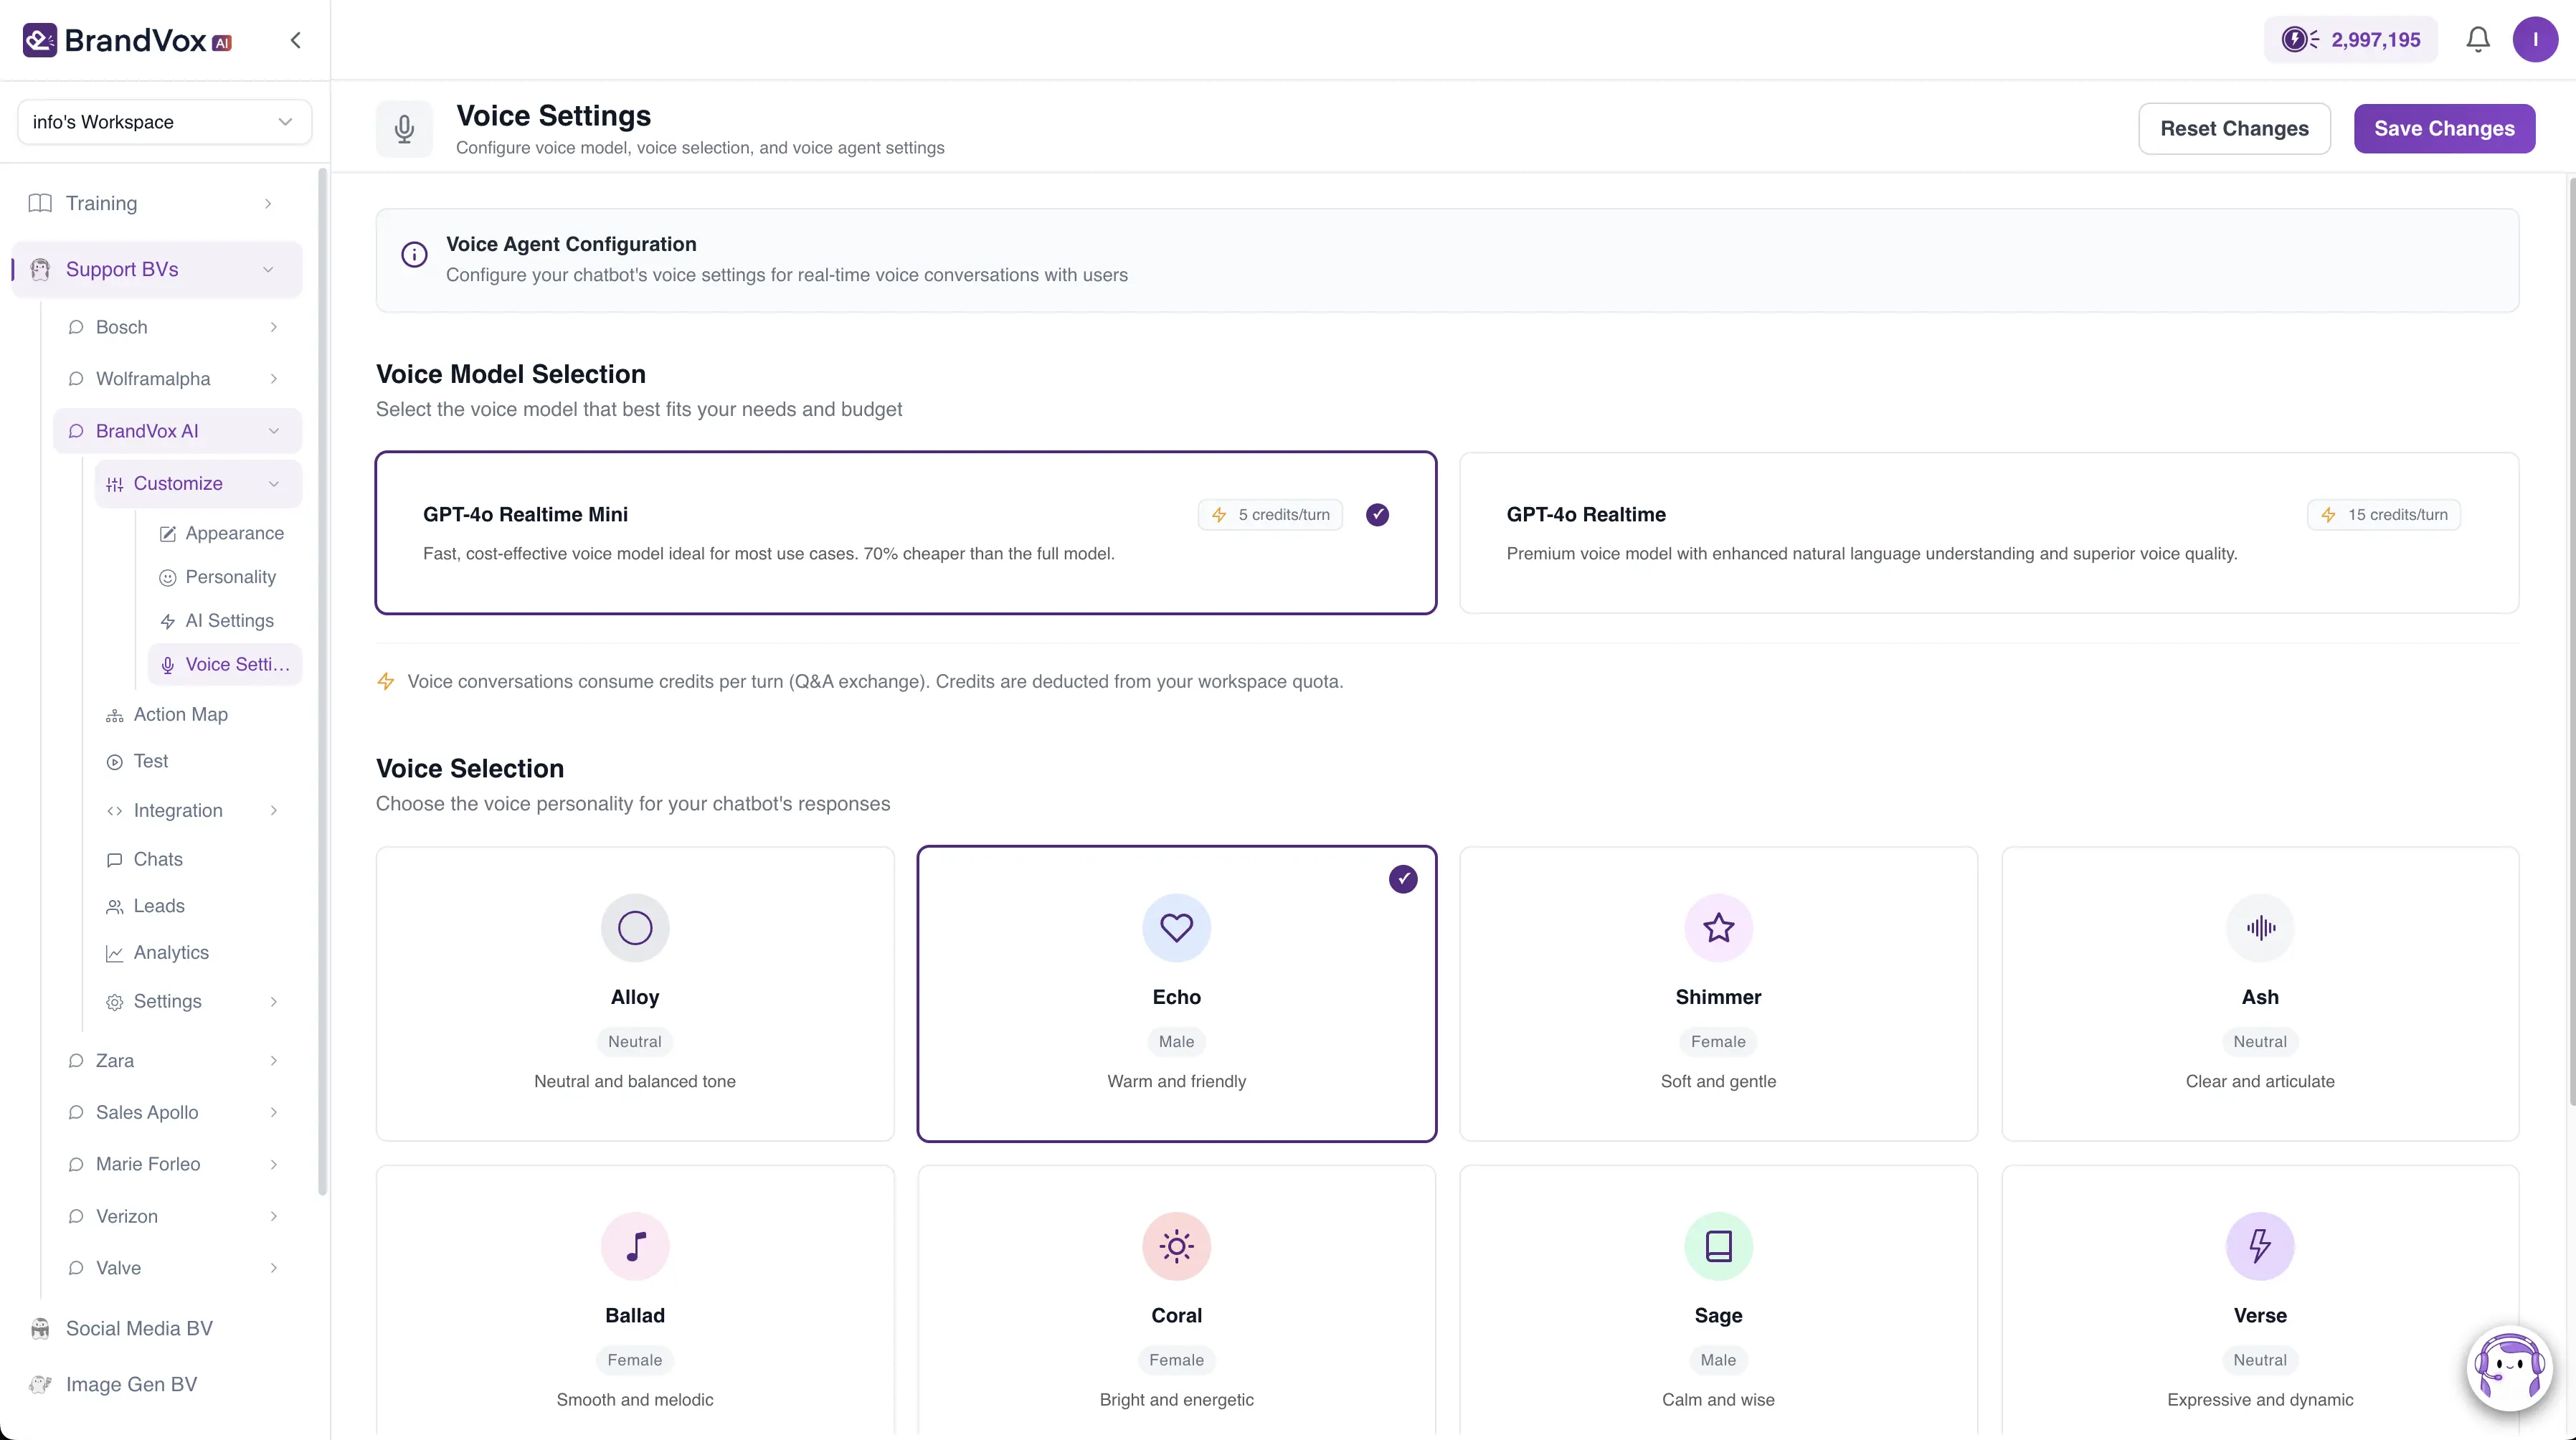Click the Ballad voice music note icon

635,1246
